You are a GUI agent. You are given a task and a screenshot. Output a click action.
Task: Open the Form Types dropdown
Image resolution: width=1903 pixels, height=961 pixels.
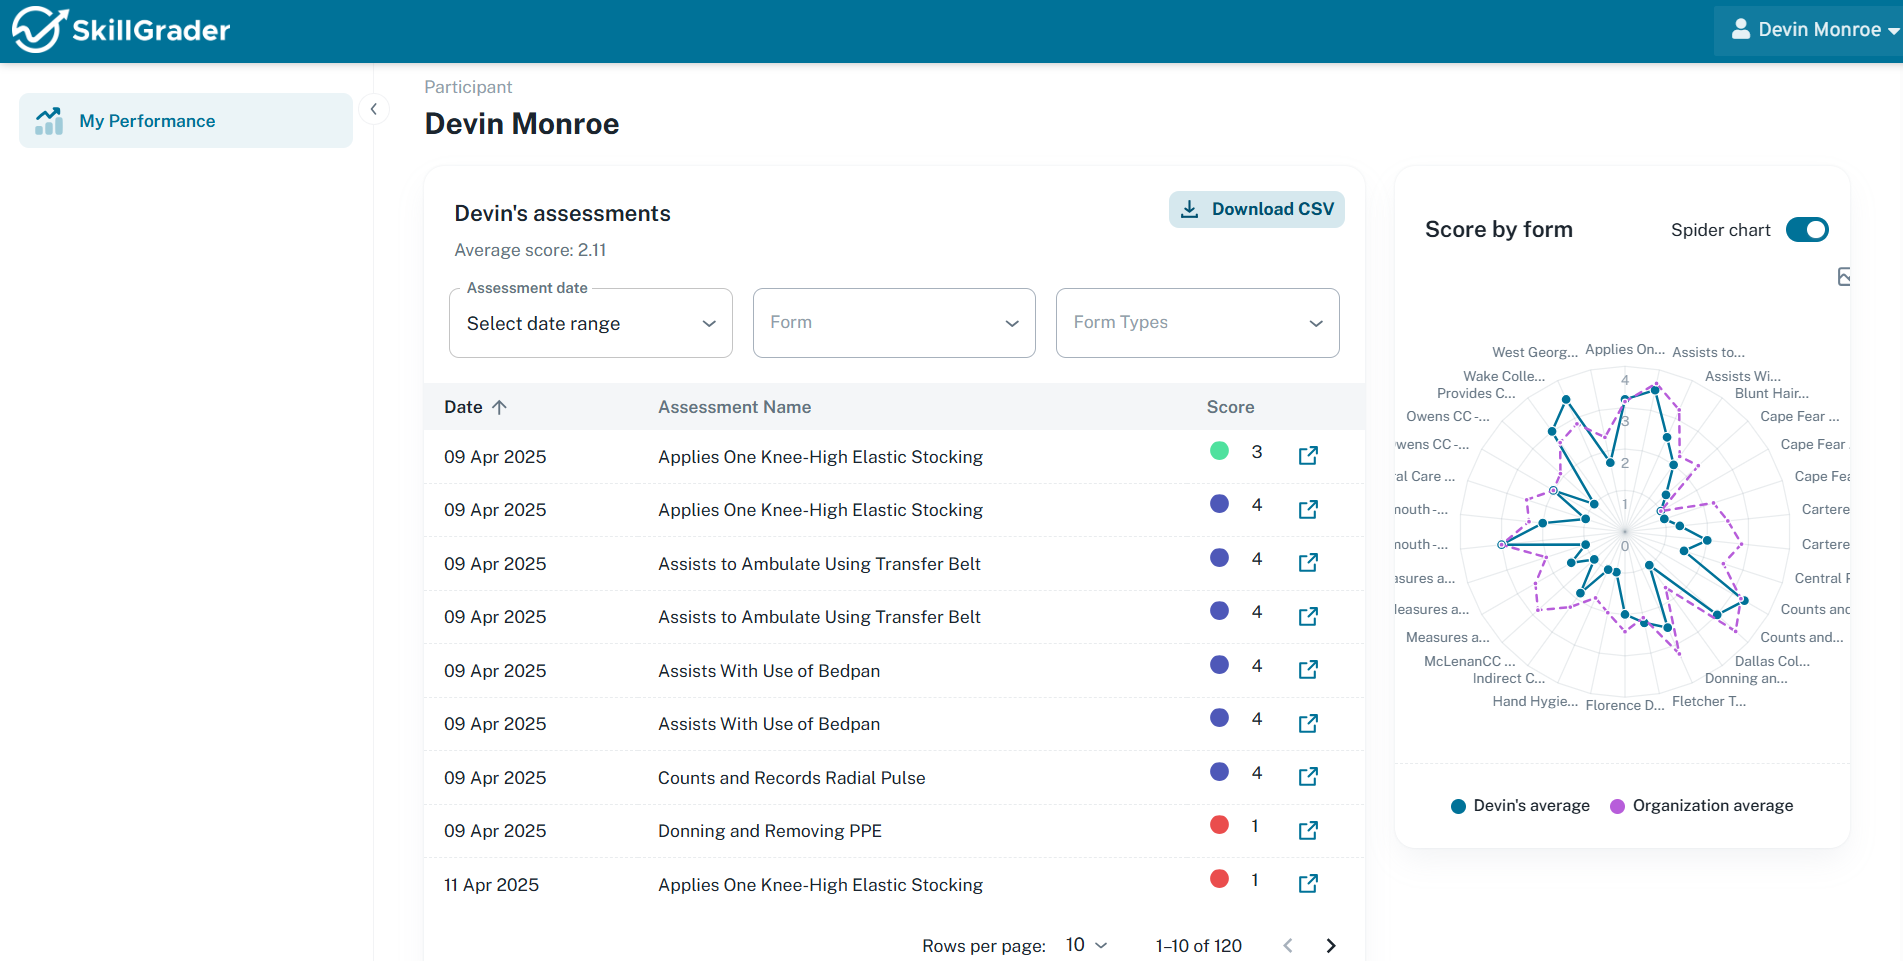point(1196,322)
